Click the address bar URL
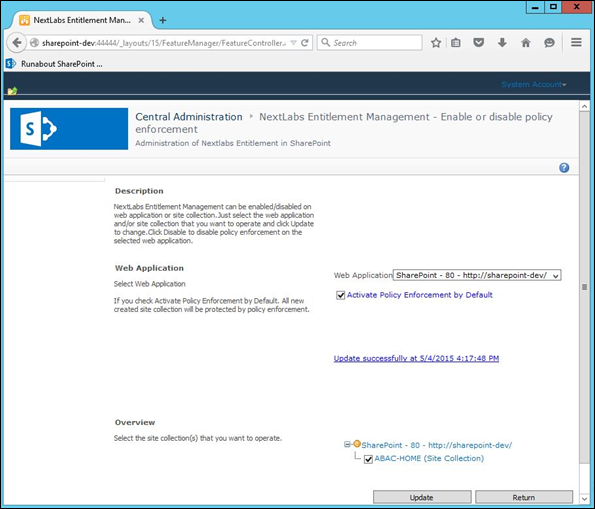 click(x=164, y=43)
